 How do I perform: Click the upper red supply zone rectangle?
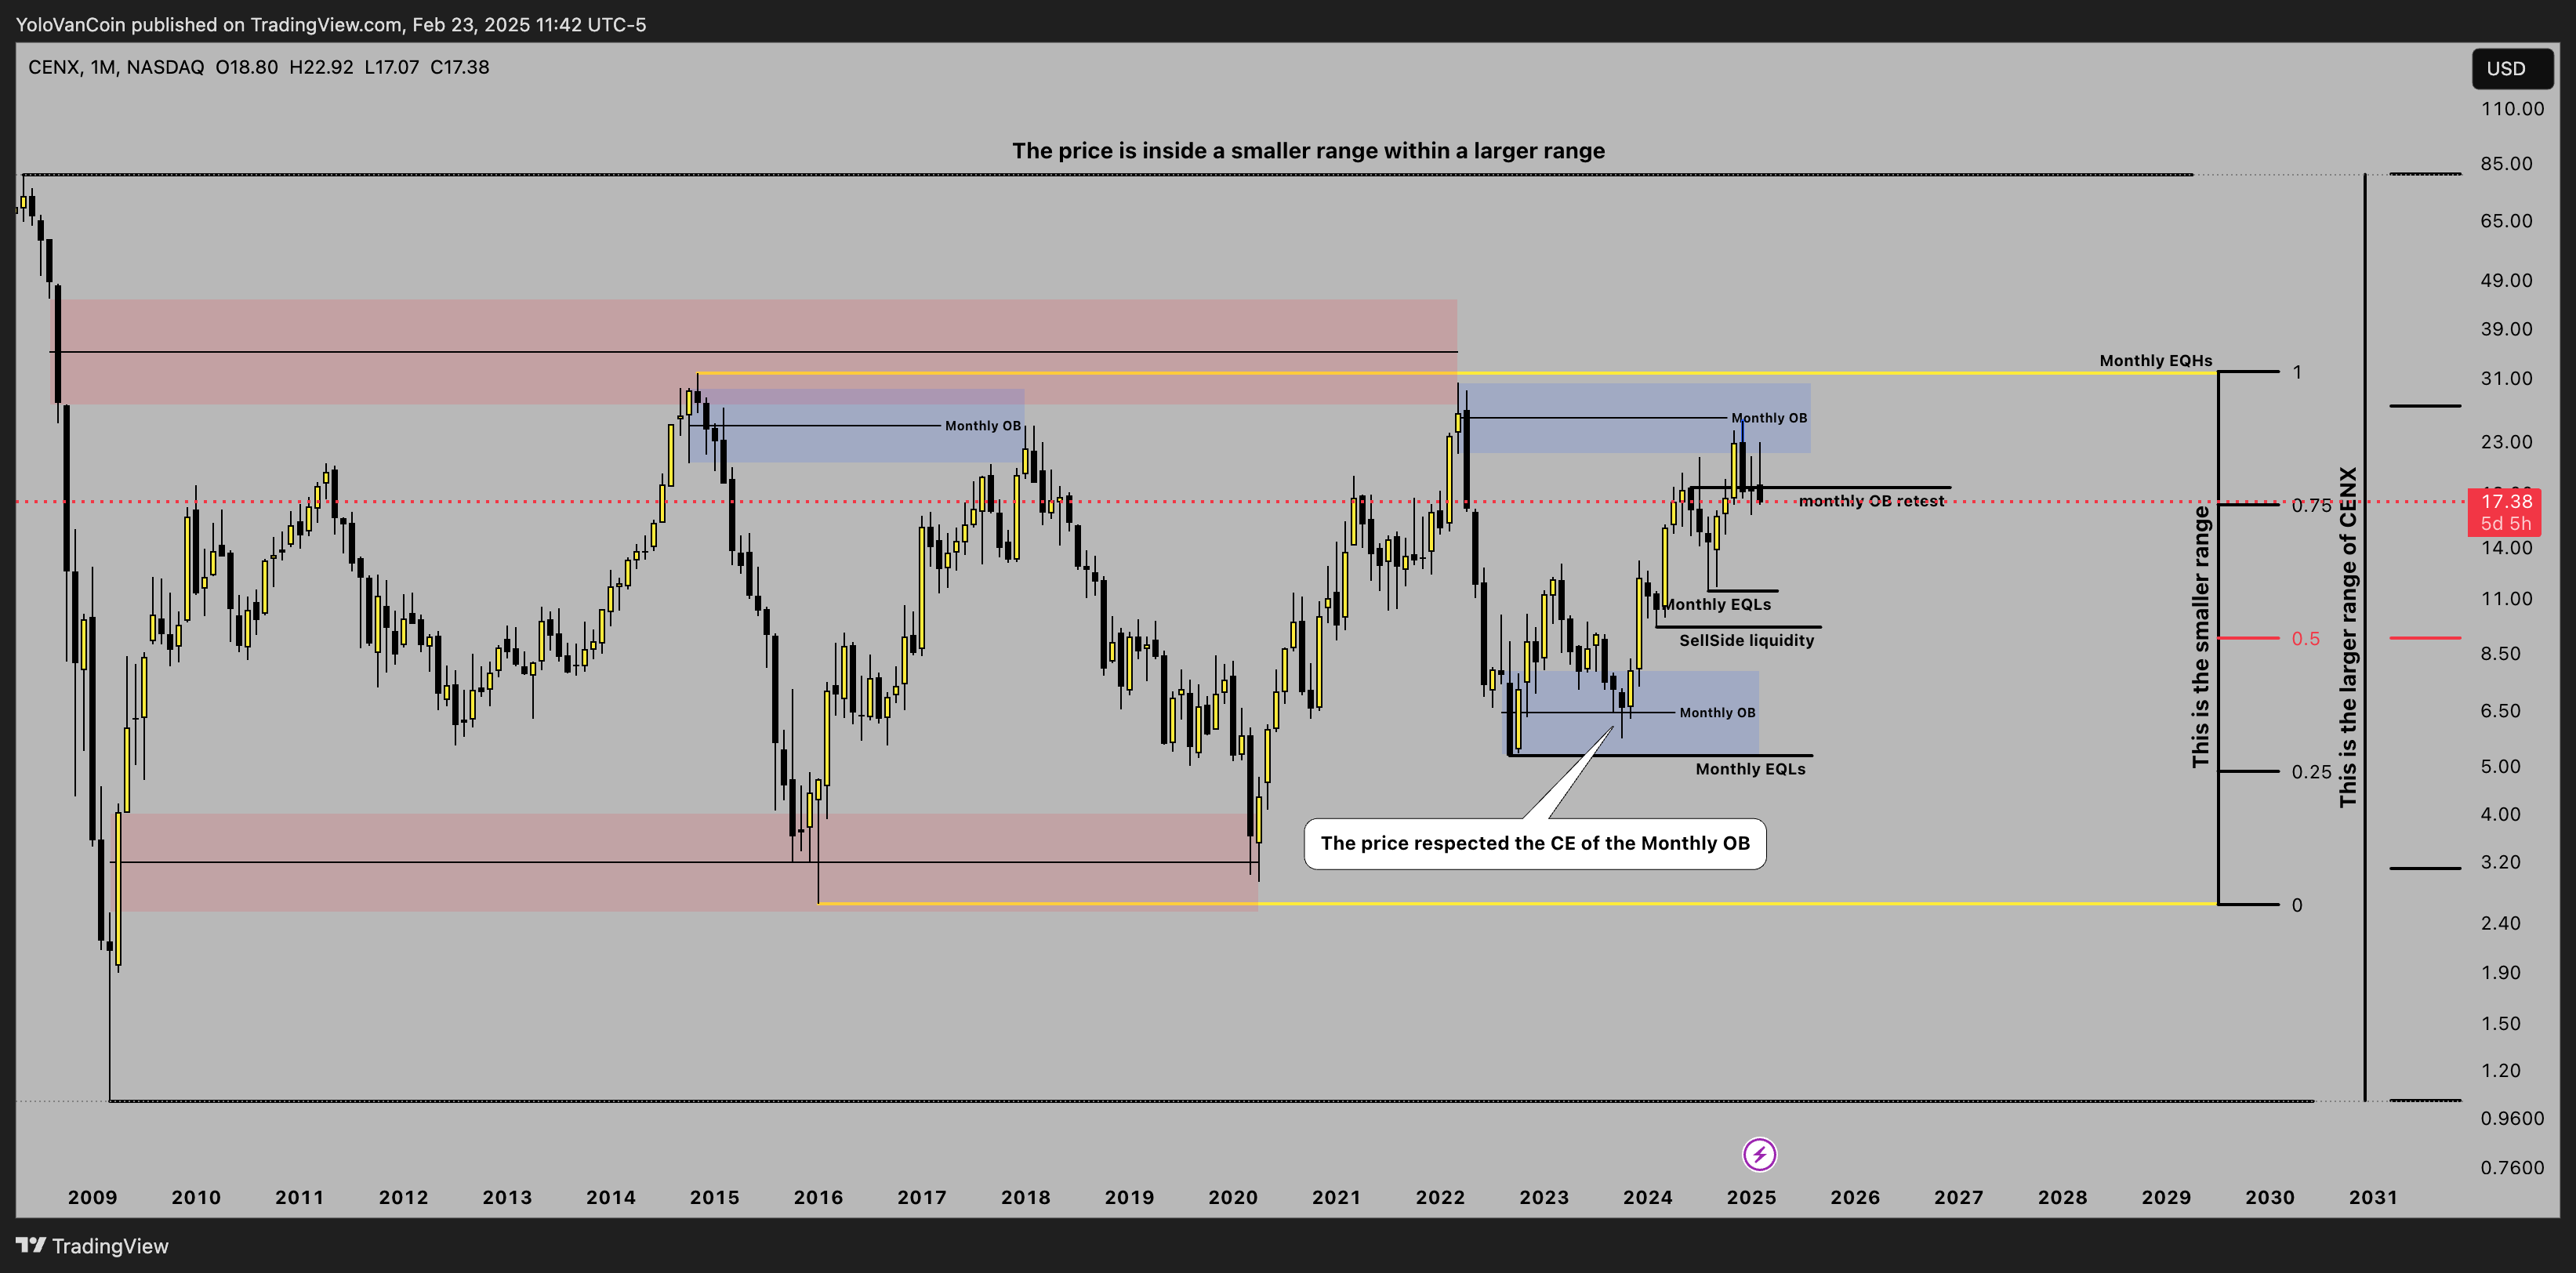point(755,352)
